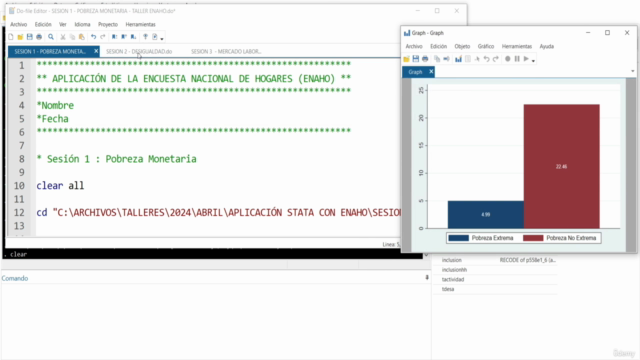
Task: Select the red 22.46 bar in graph
Action: coord(562,166)
